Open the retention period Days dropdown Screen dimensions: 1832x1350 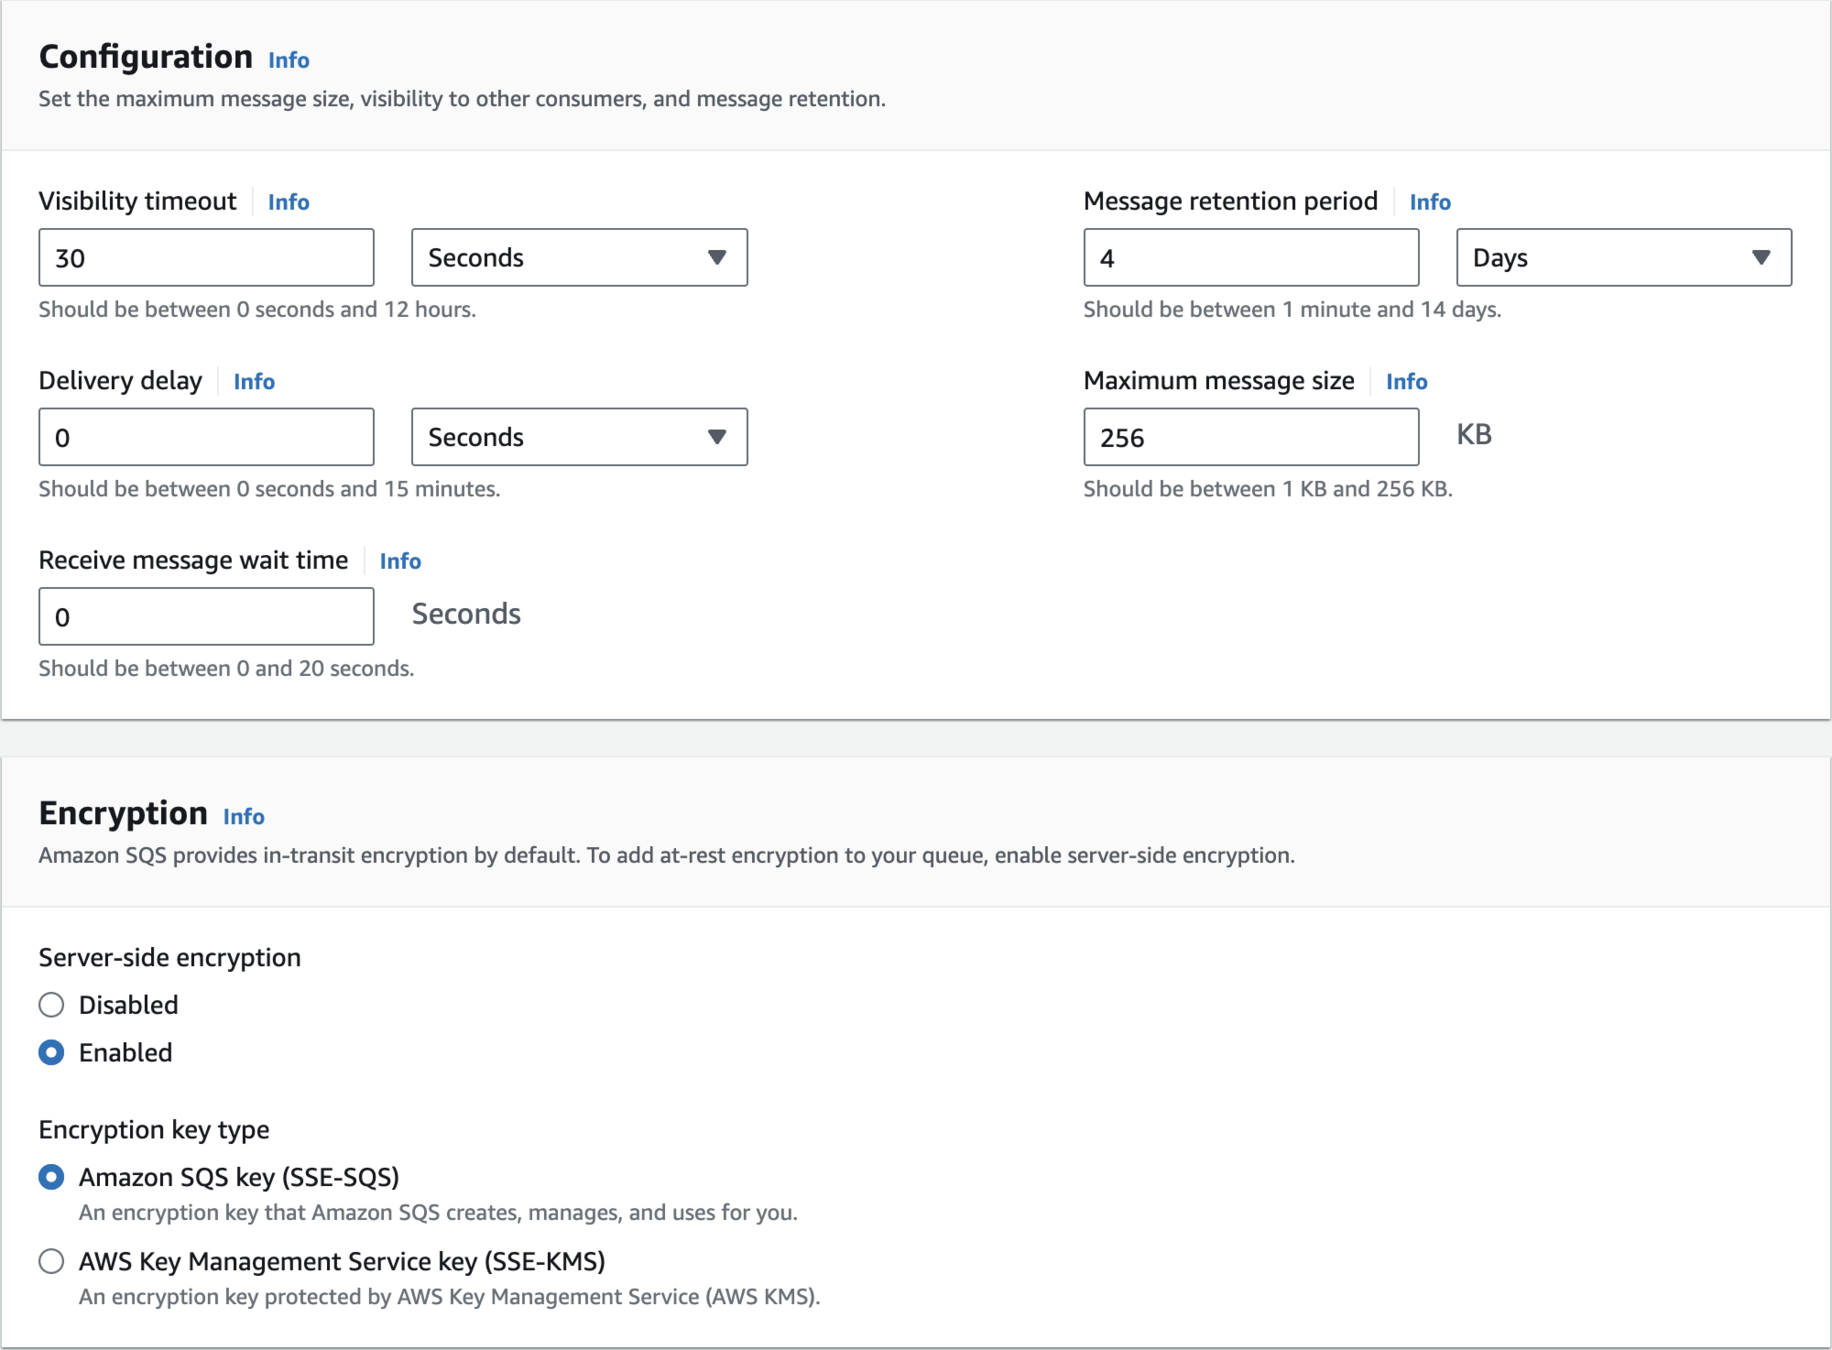click(x=1624, y=258)
